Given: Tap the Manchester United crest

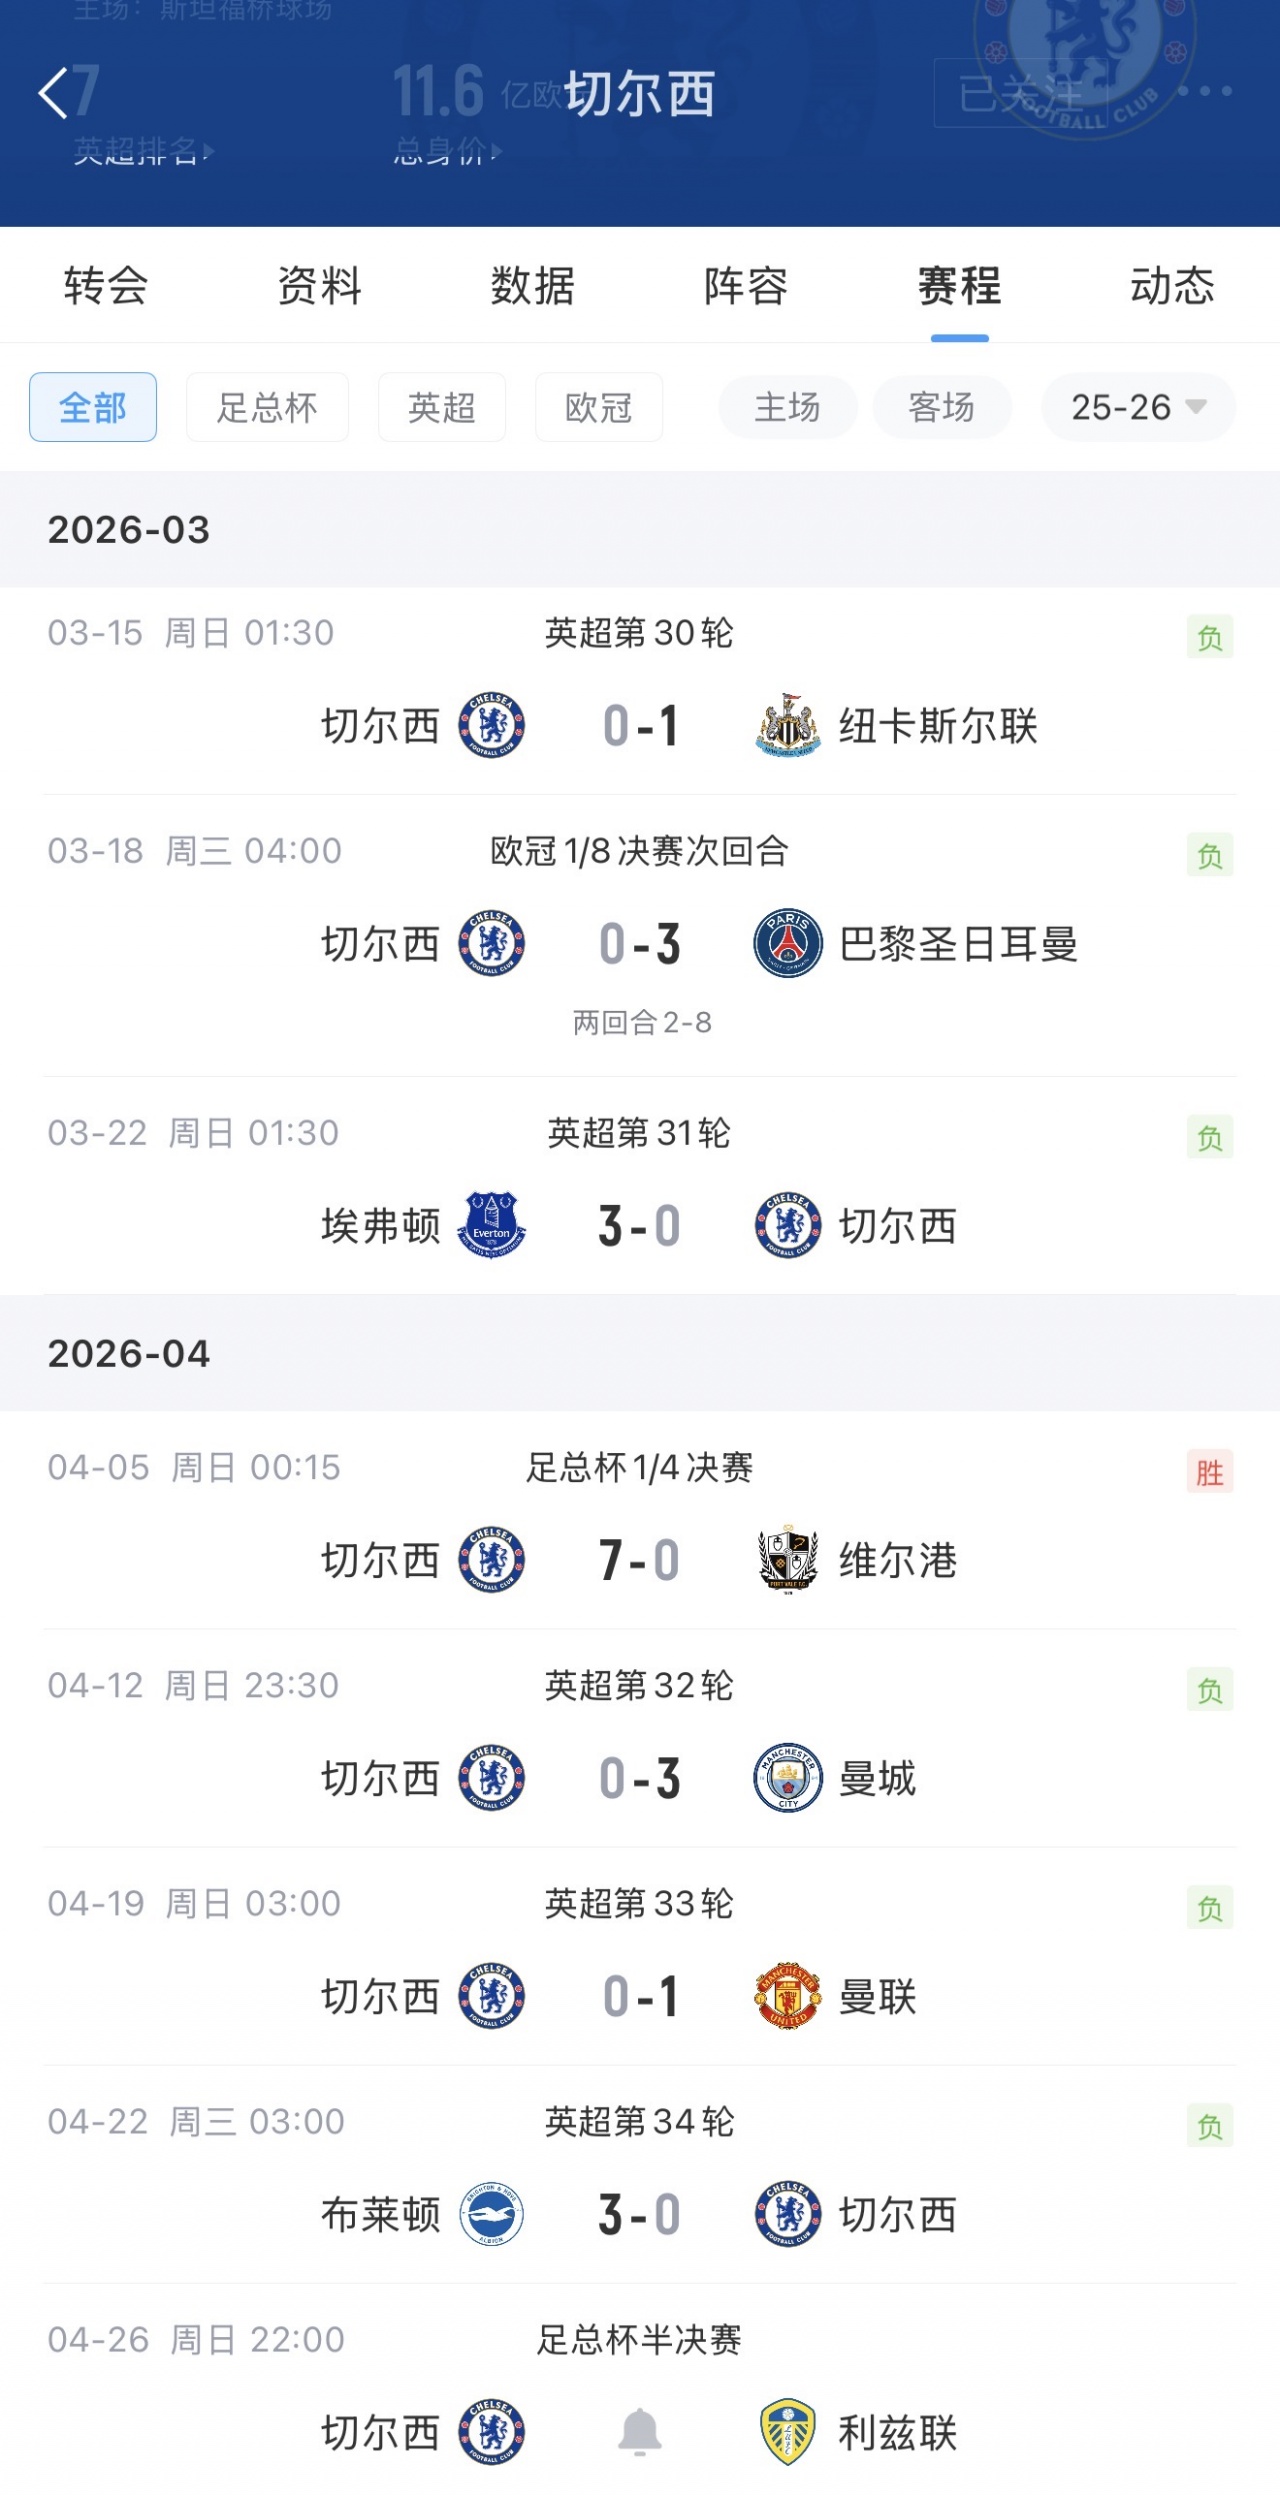Looking at the screenshot, I should (x=788, y=1996).
